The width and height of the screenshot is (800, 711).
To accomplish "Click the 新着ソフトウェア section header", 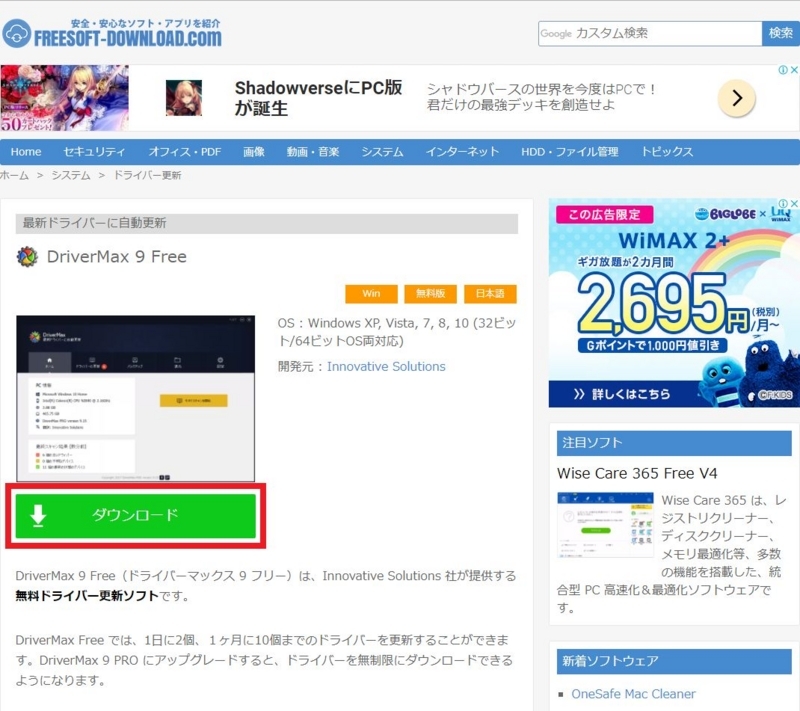I will 674,662.
